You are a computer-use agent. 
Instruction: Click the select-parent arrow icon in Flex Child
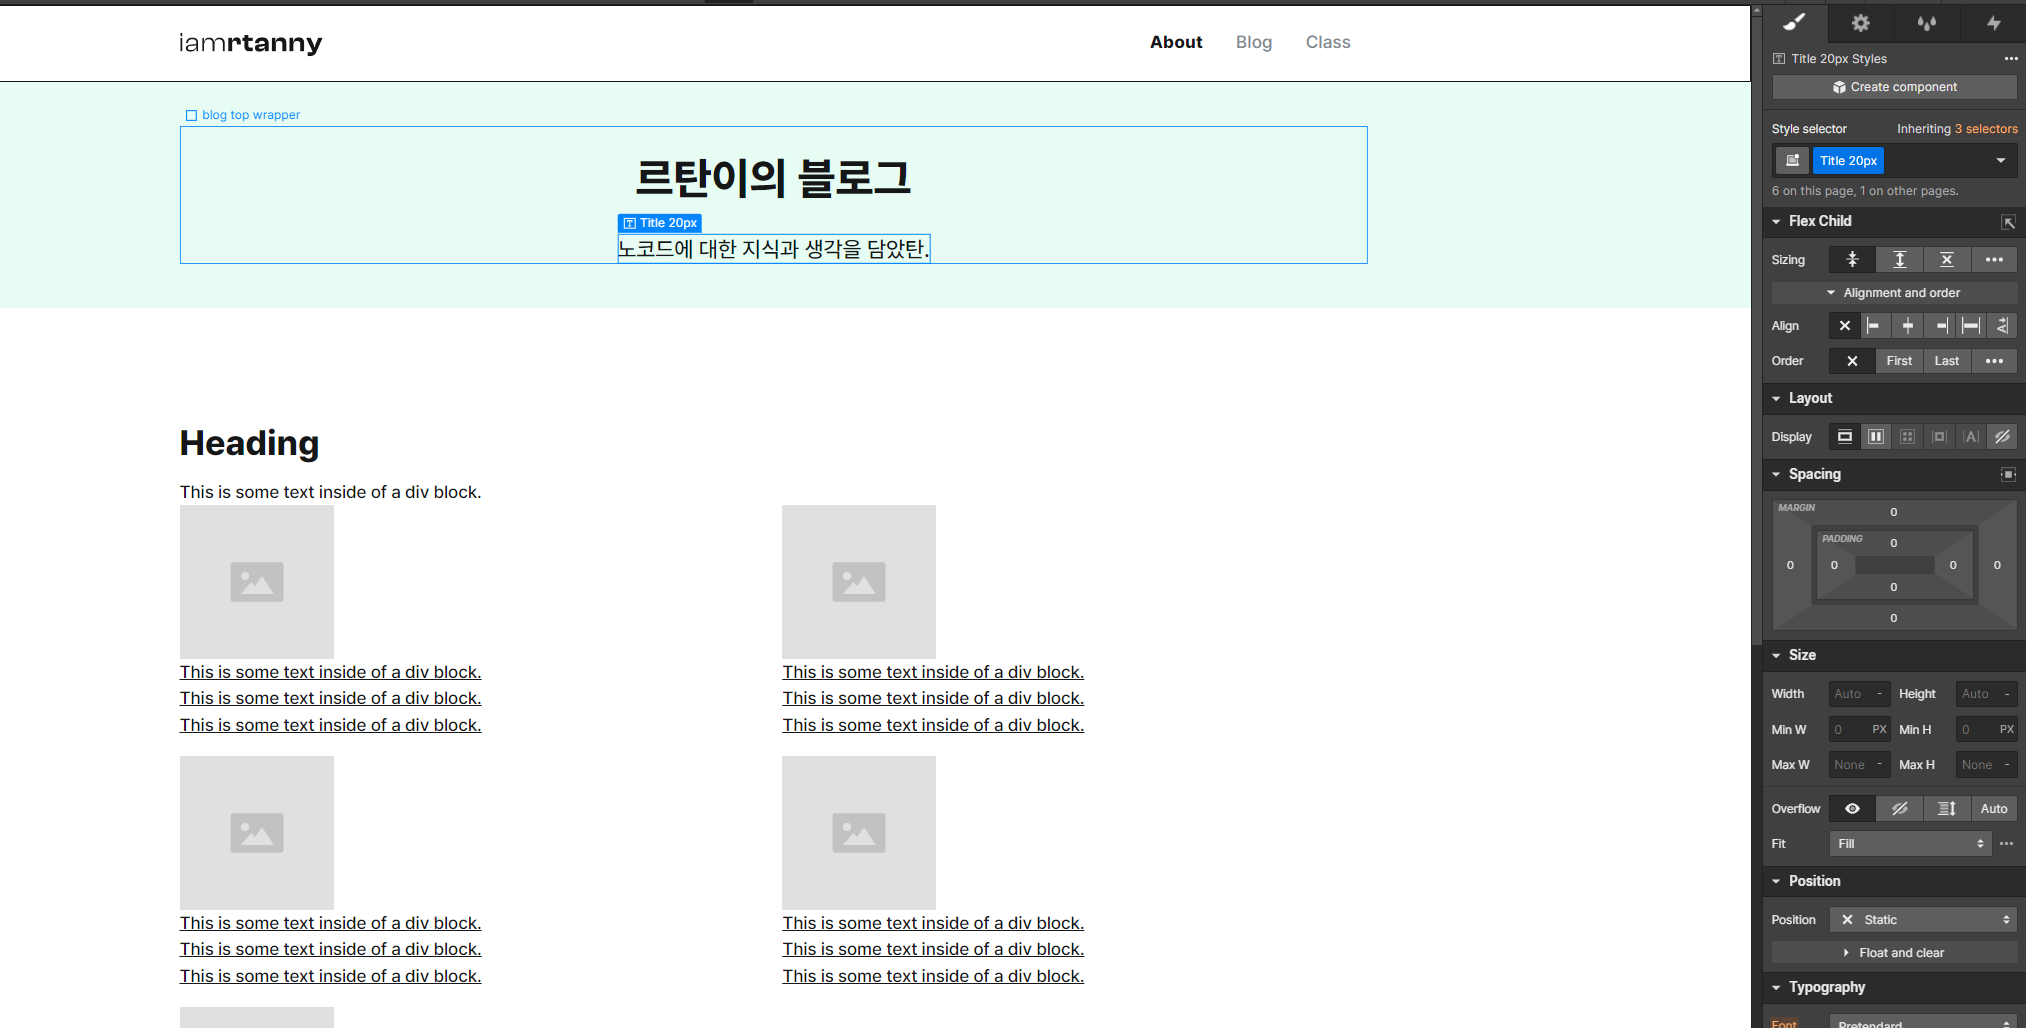click(x=2007, y=222)
